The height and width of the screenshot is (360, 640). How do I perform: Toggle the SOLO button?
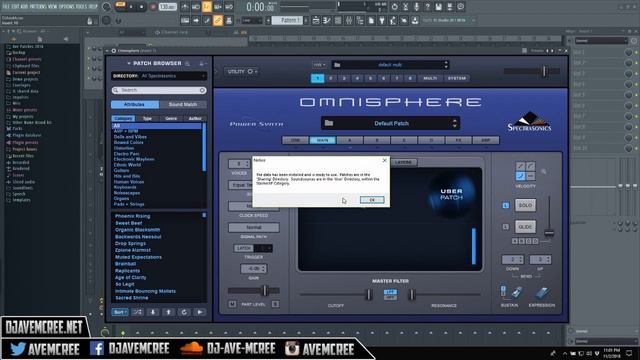[x=525, y=205]
